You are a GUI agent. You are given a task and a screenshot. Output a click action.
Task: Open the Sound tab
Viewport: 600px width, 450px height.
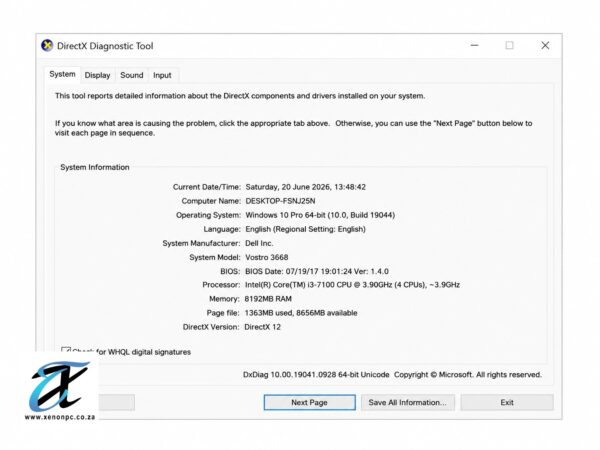[x=132, y=75]
